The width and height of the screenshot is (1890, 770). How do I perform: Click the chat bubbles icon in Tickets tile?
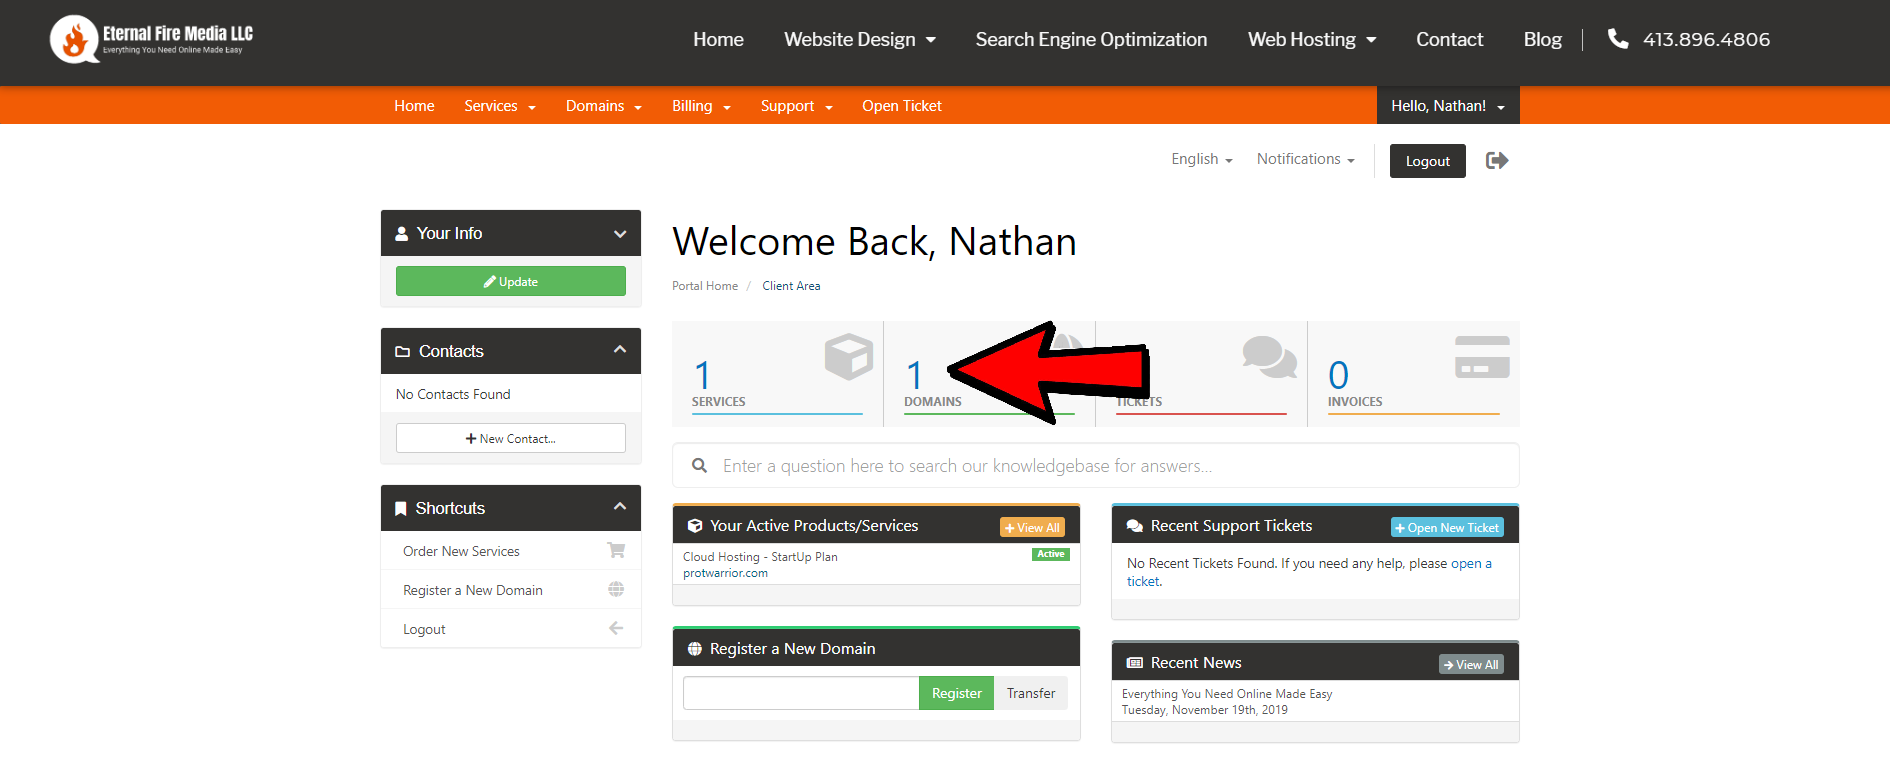coord(1269,357)
